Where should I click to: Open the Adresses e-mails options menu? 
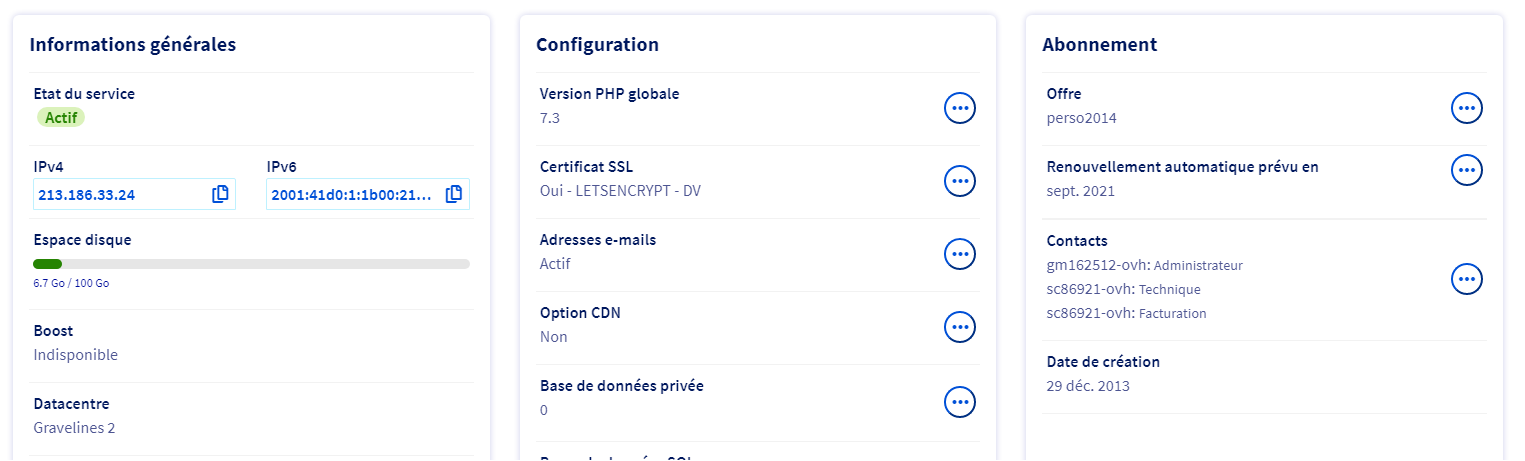click(x=960, y=254)
